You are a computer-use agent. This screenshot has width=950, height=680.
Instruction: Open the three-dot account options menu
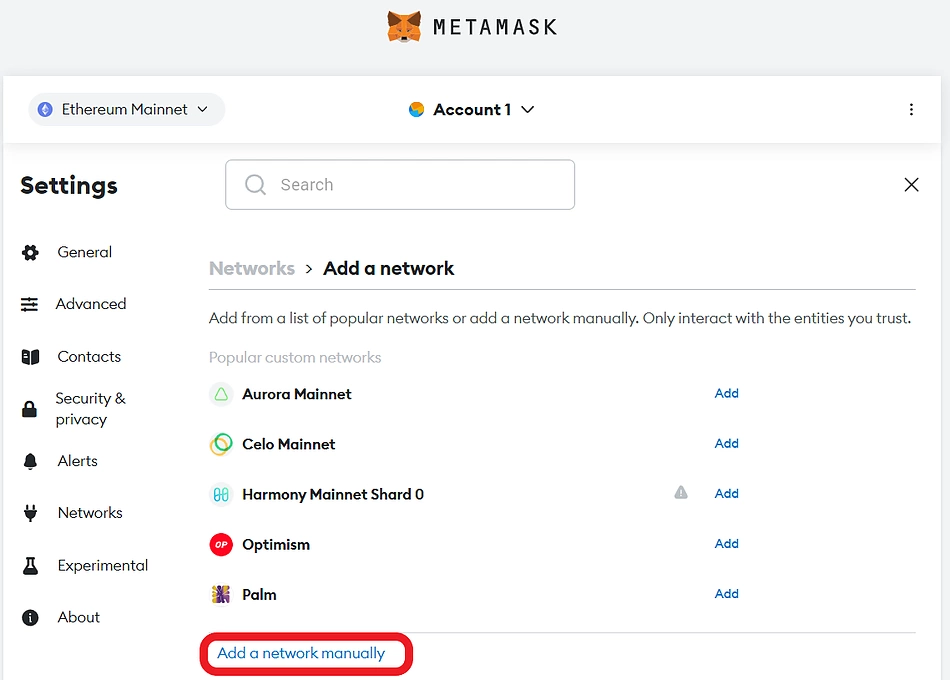(911, 110)
